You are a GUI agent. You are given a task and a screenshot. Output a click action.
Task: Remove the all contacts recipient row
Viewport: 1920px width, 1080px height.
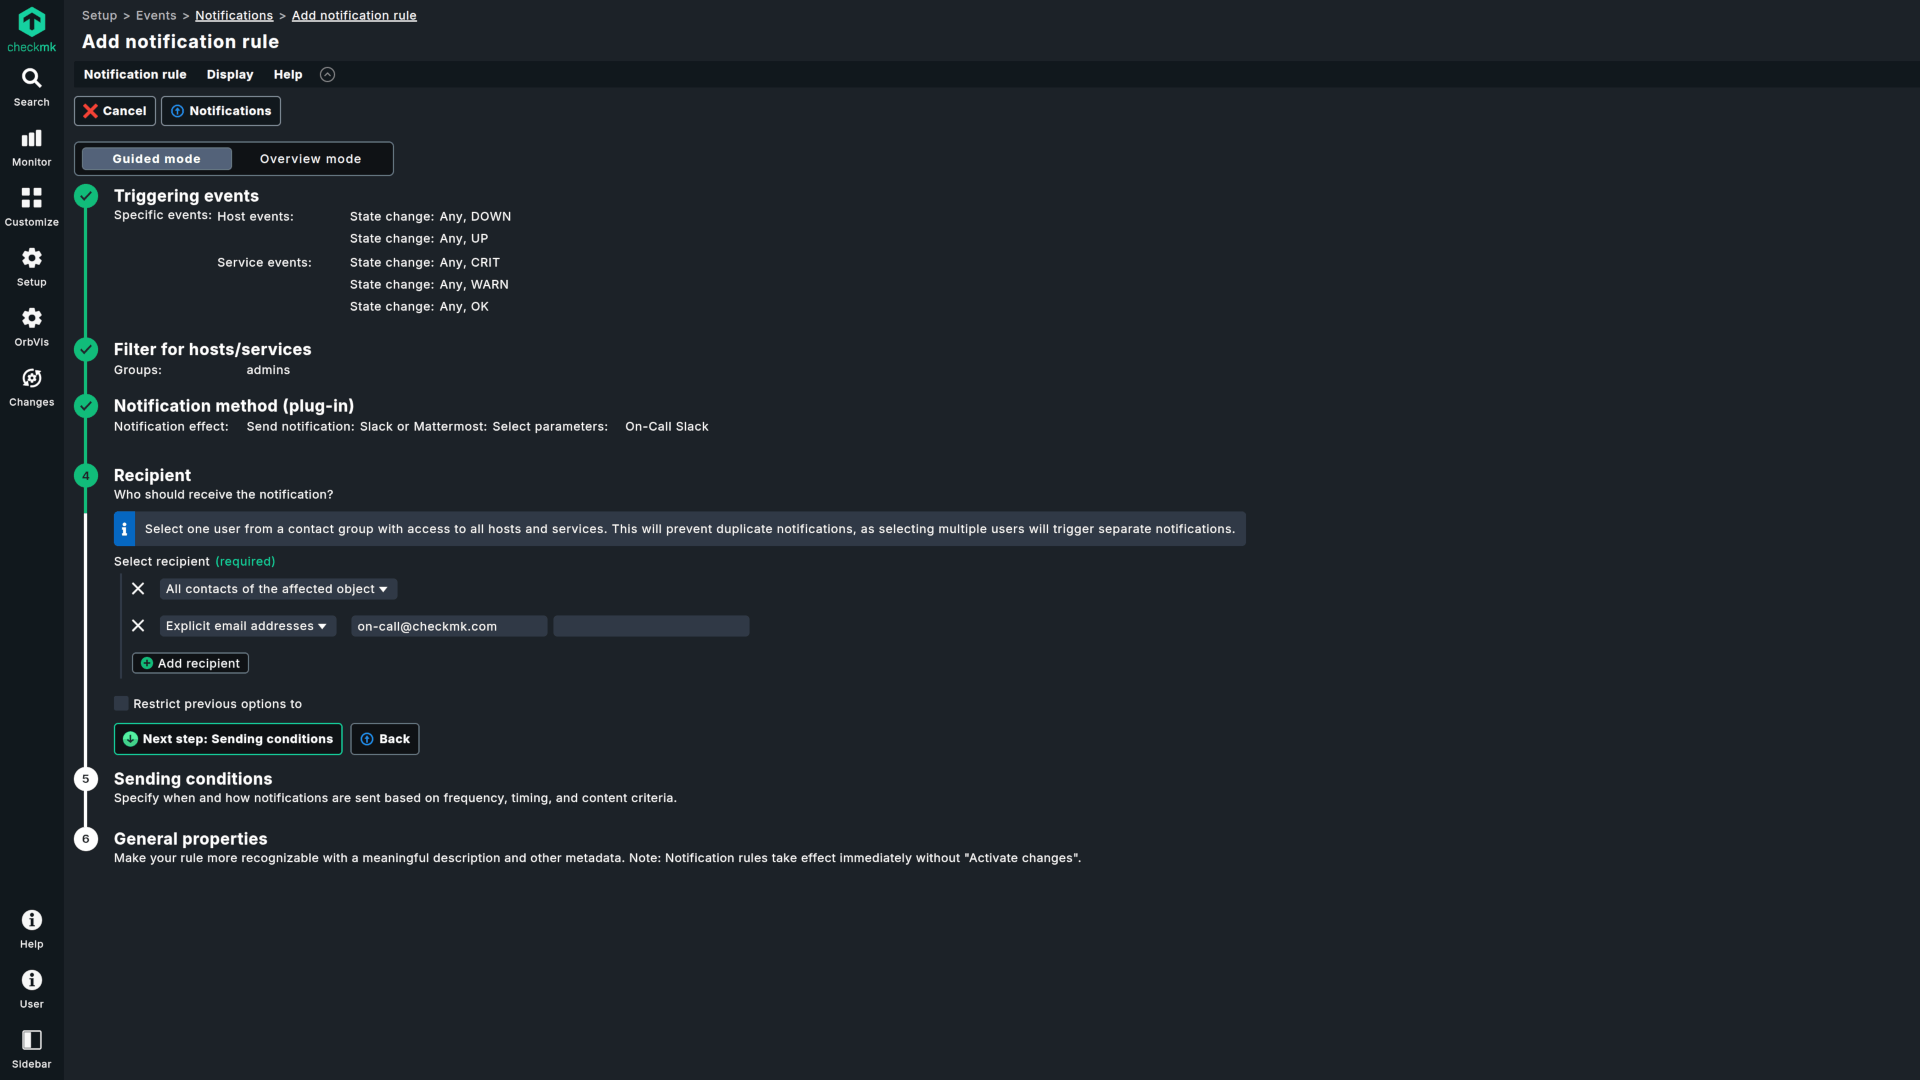pyautogui.click(x=138, y=589)
